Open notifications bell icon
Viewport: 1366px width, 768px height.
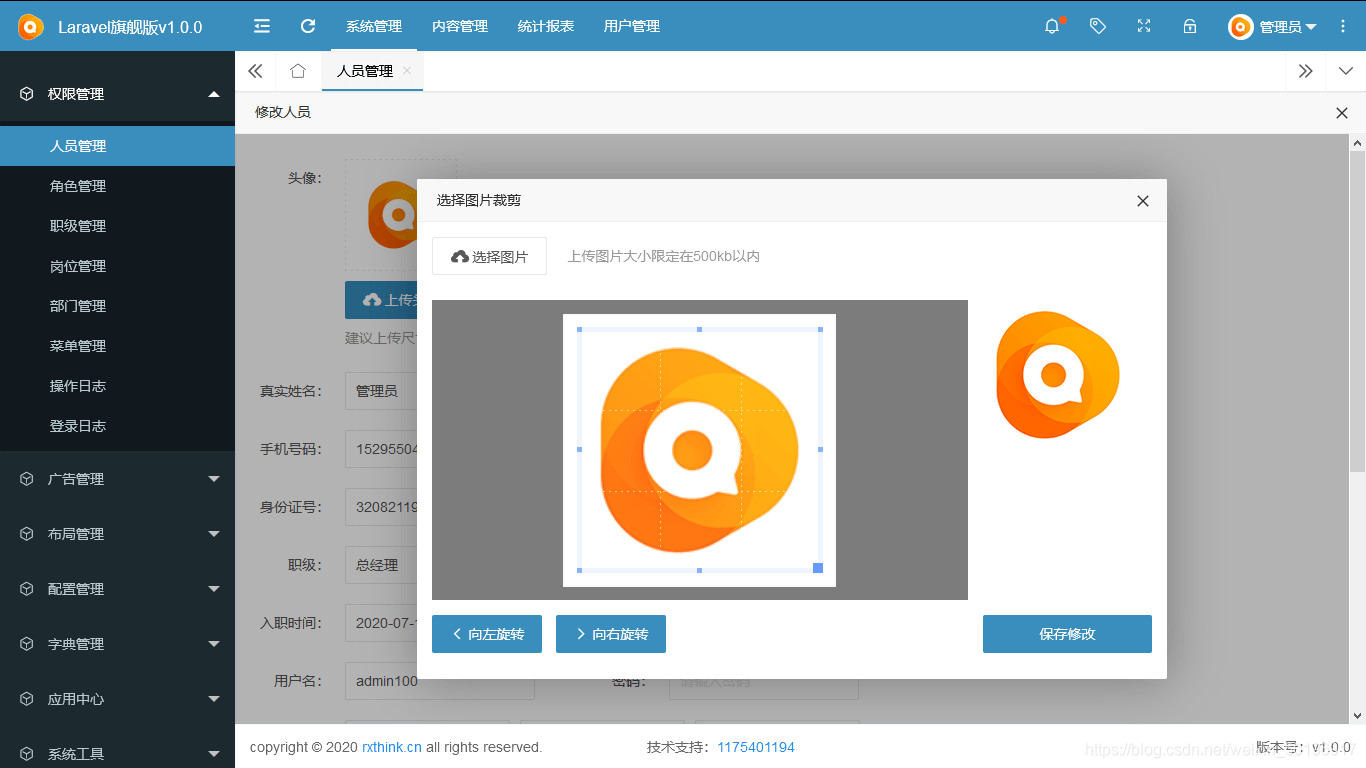tap(1052, 26)
